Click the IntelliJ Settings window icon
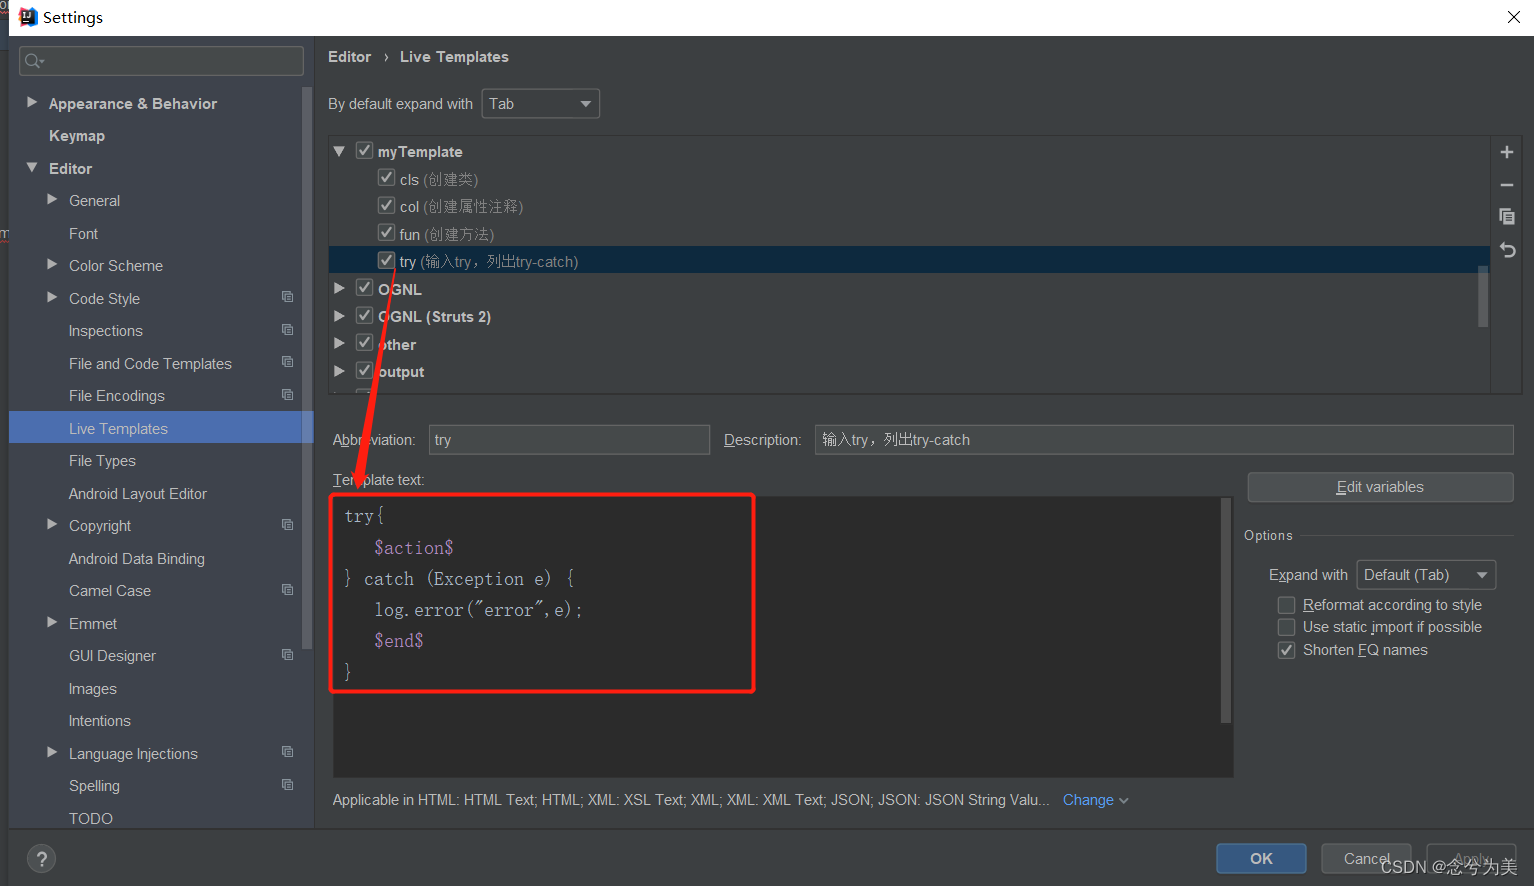 coord(27,17)
